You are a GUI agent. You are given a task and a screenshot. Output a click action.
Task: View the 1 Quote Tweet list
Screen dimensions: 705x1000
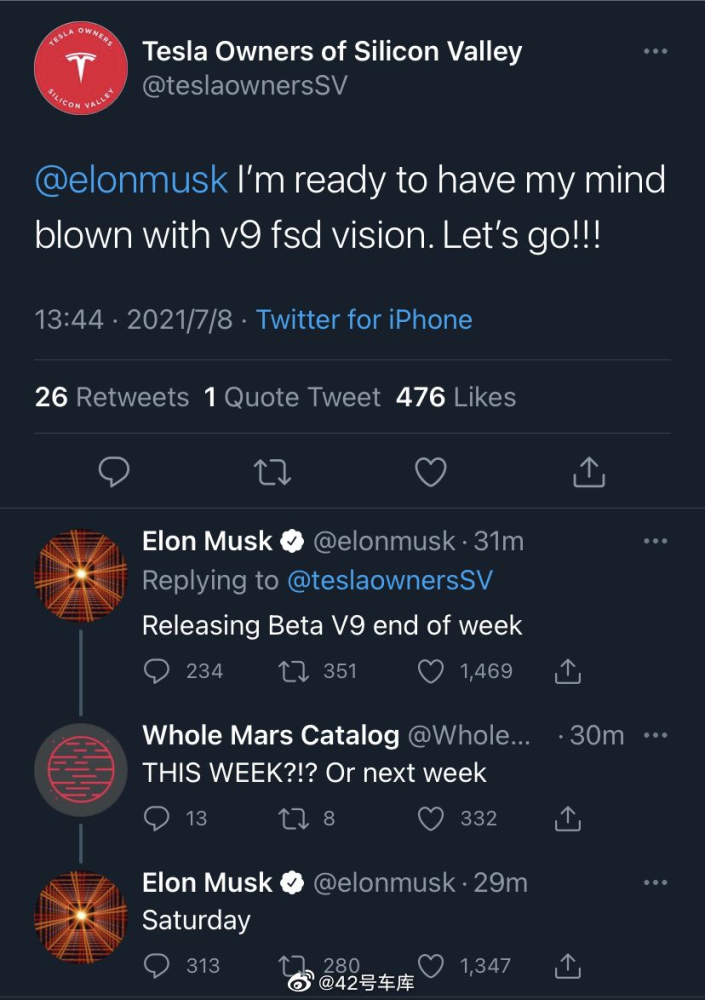click(x=292, y=397)
